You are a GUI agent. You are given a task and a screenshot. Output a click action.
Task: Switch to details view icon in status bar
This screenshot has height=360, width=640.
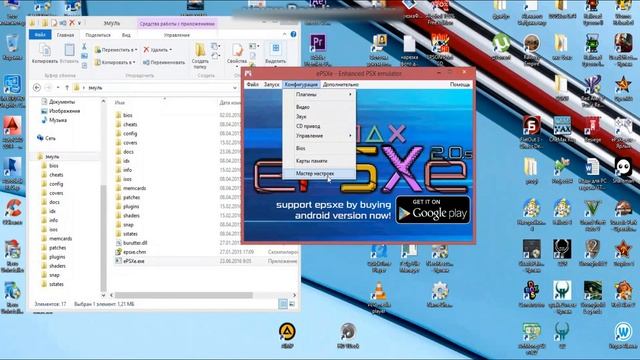coord(283,304)
